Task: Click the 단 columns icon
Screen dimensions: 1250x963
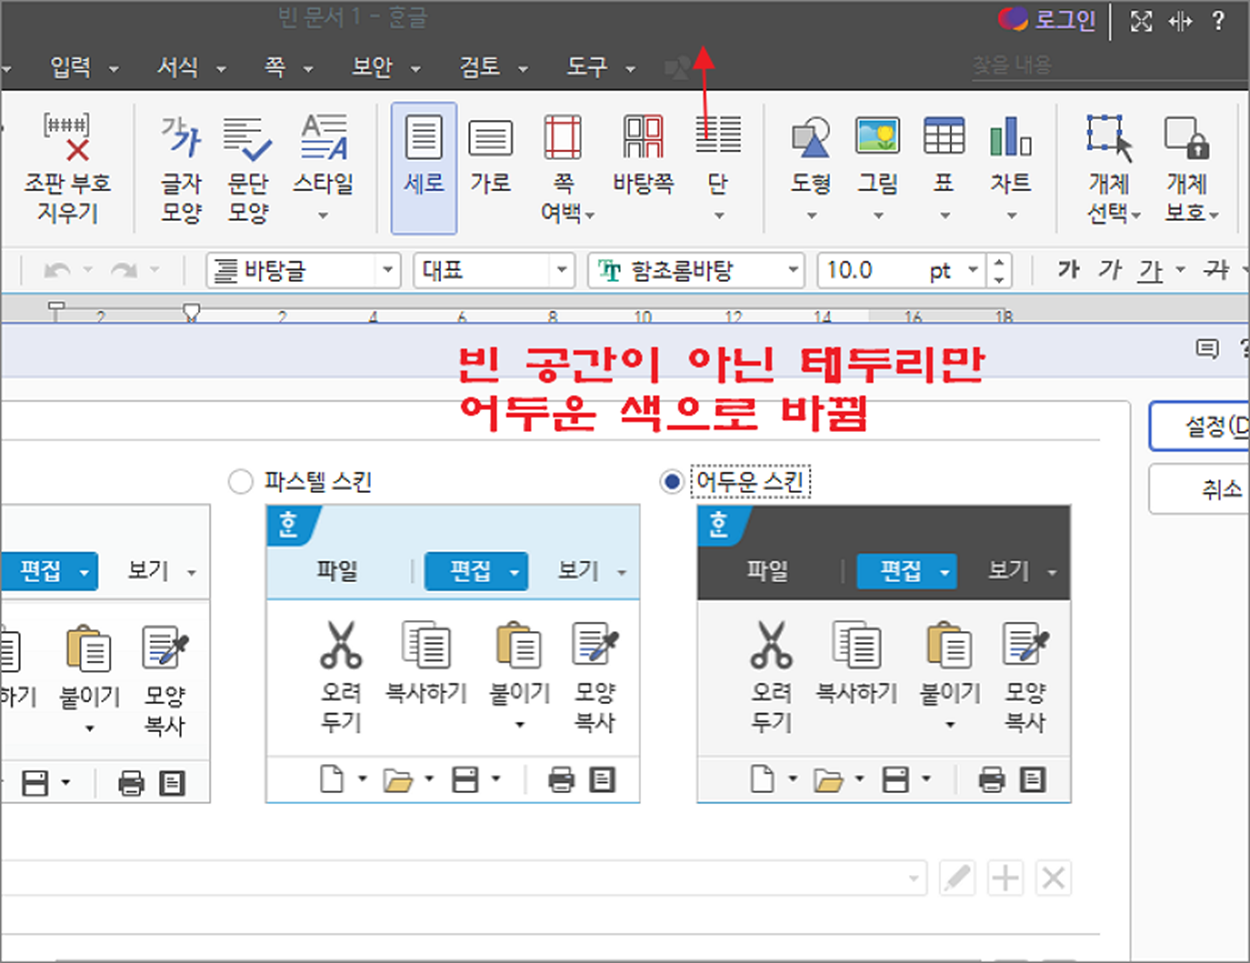Action: point(717,135)
